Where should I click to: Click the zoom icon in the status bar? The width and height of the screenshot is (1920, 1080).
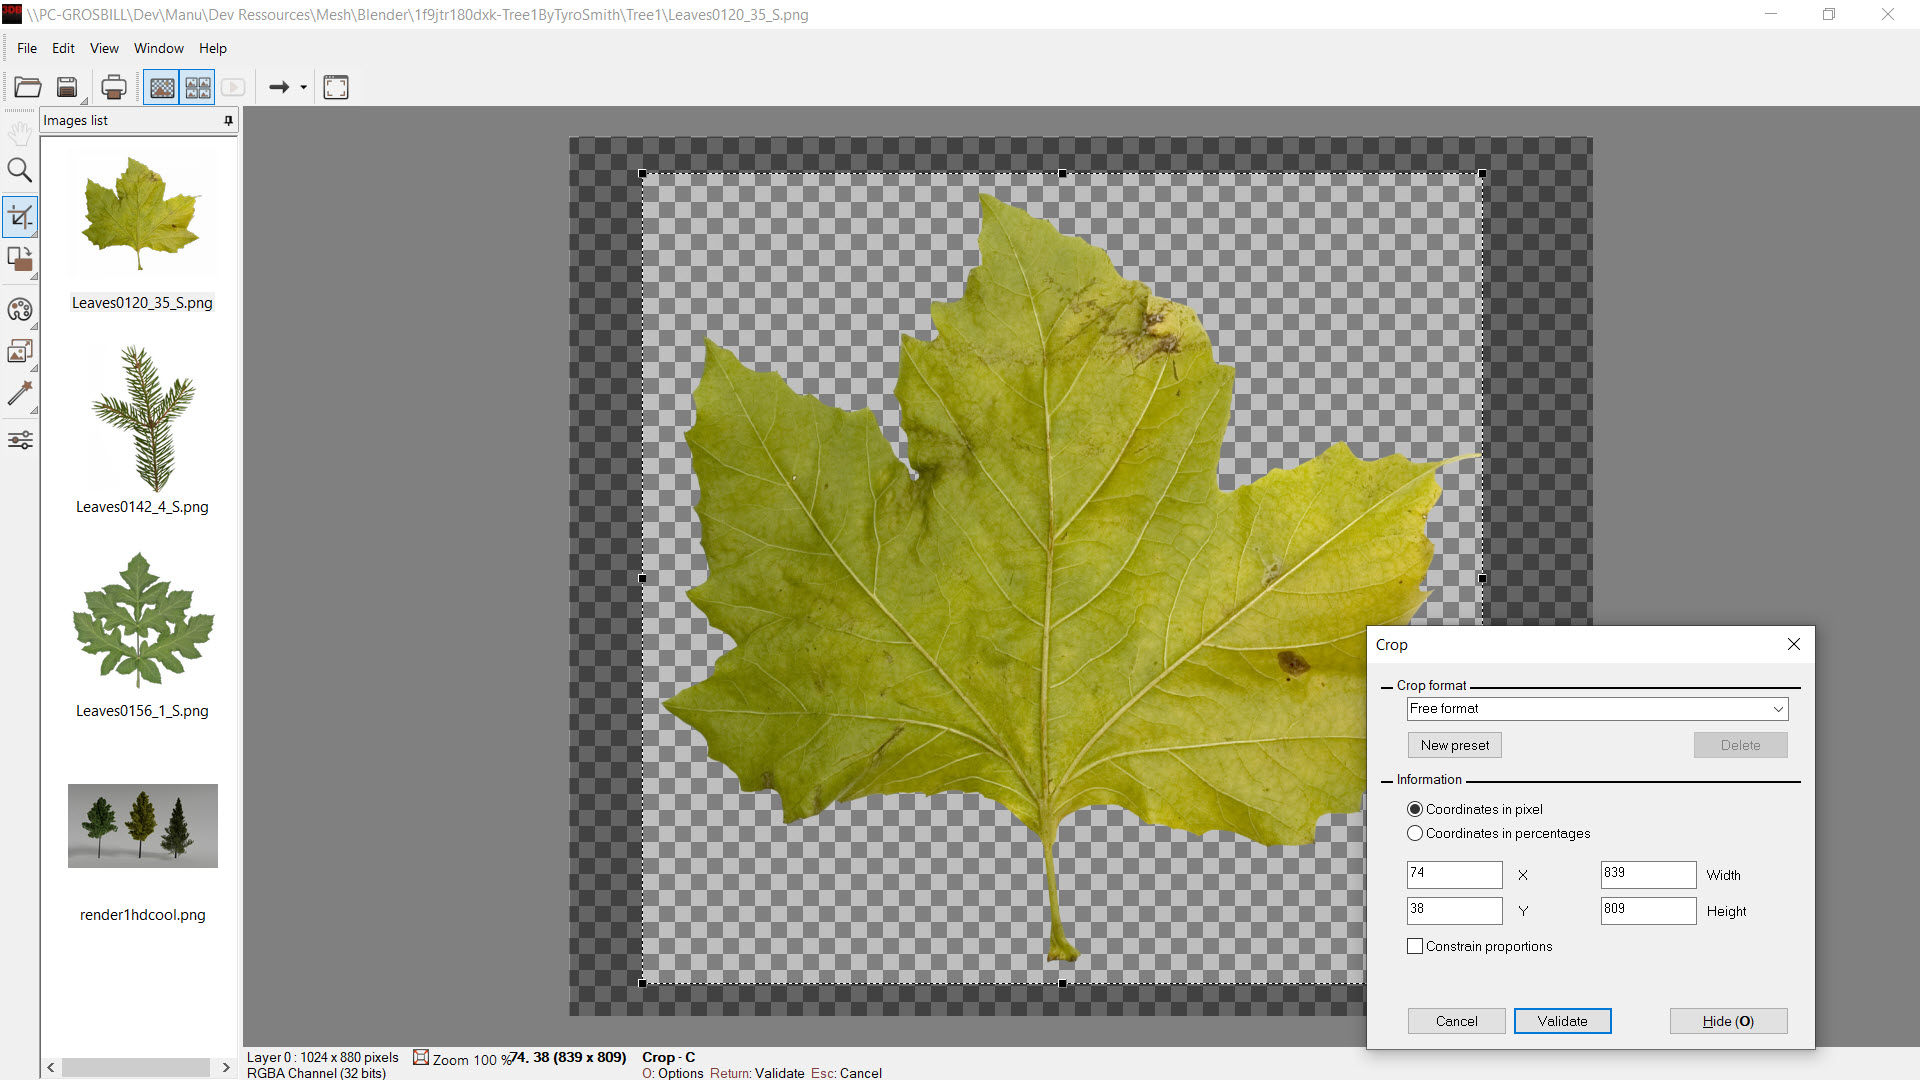pyautogui.click(x=421, y=1057)
